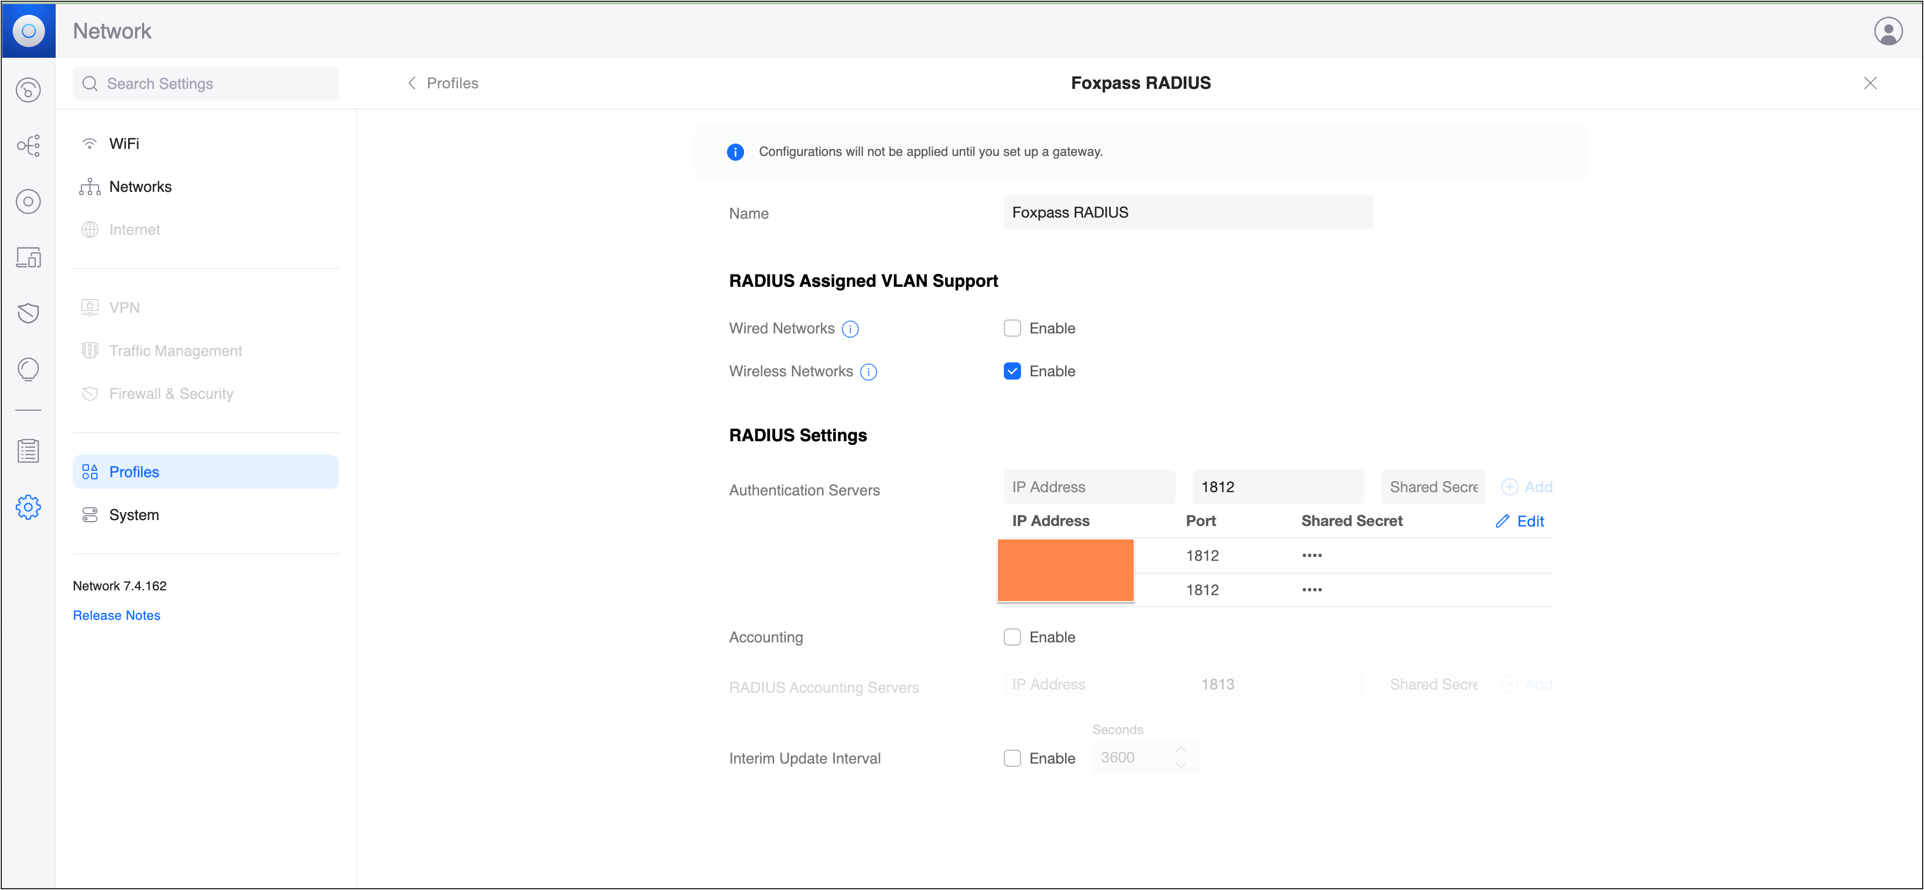Click the accounting Shared Secret field
This screenshot has width=1924, height=890.
point(1433,685)
